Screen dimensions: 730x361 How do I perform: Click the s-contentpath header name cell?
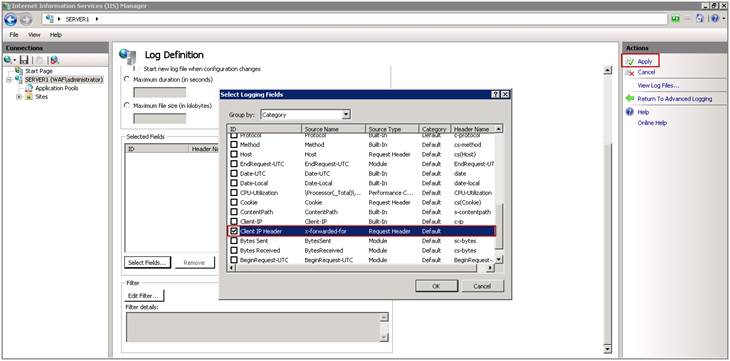tap(472, 212)
